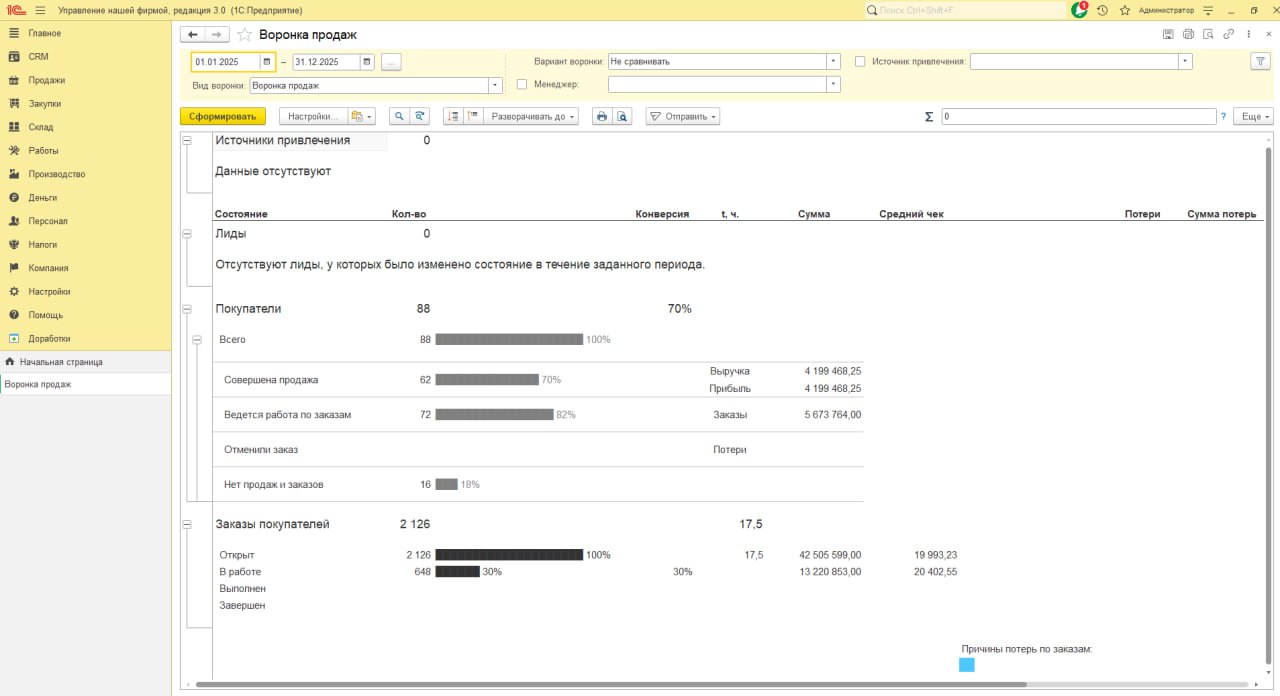Image resolution: width=1280 pixels, height=696 pixels.
Task: Click the Сформировать button
Action: tap(222, 116)
